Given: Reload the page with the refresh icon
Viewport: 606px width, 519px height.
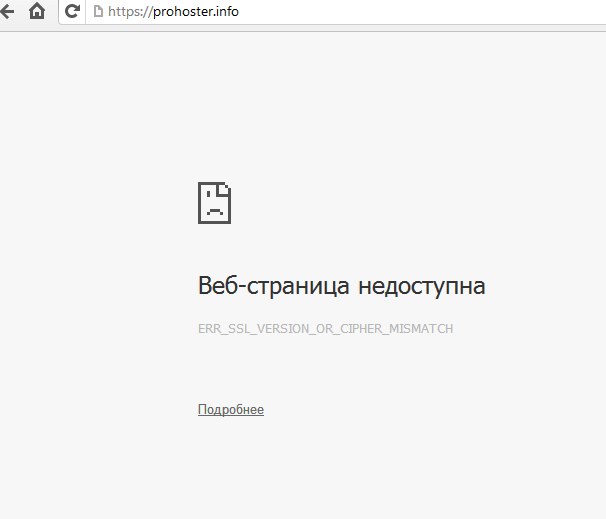Looking at the screenshot, I should [x=72, y=13].
